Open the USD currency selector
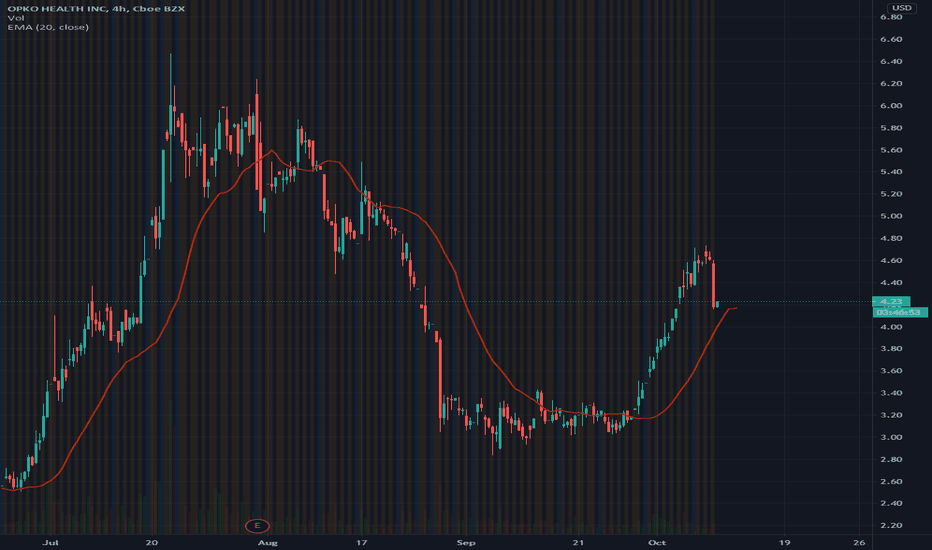The width and height of the screenshot is (932, 550). tap(902, 8)
